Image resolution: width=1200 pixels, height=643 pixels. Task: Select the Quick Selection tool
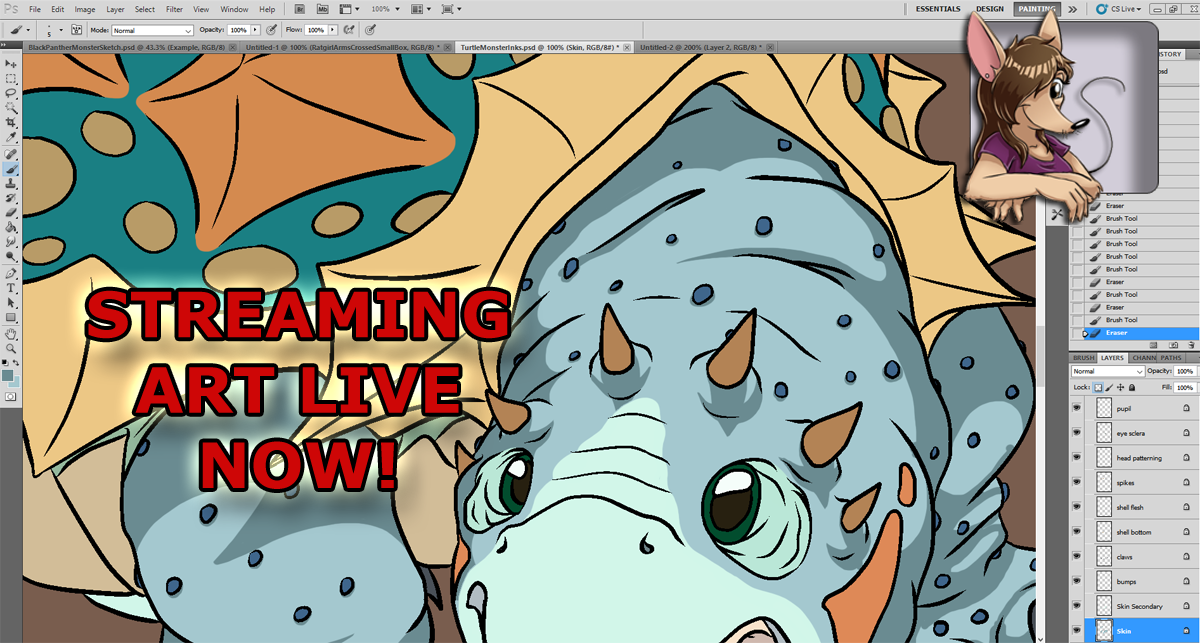click(11, 108)
